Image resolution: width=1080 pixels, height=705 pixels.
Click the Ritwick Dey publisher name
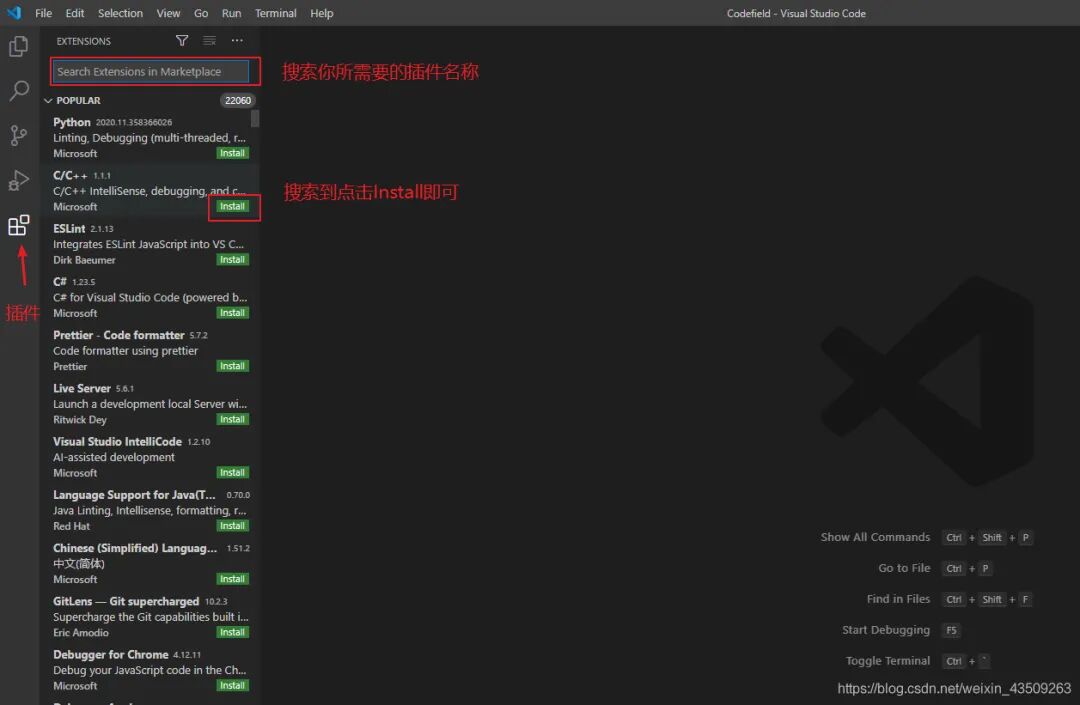pyautogui.click(x=80, y=419)
